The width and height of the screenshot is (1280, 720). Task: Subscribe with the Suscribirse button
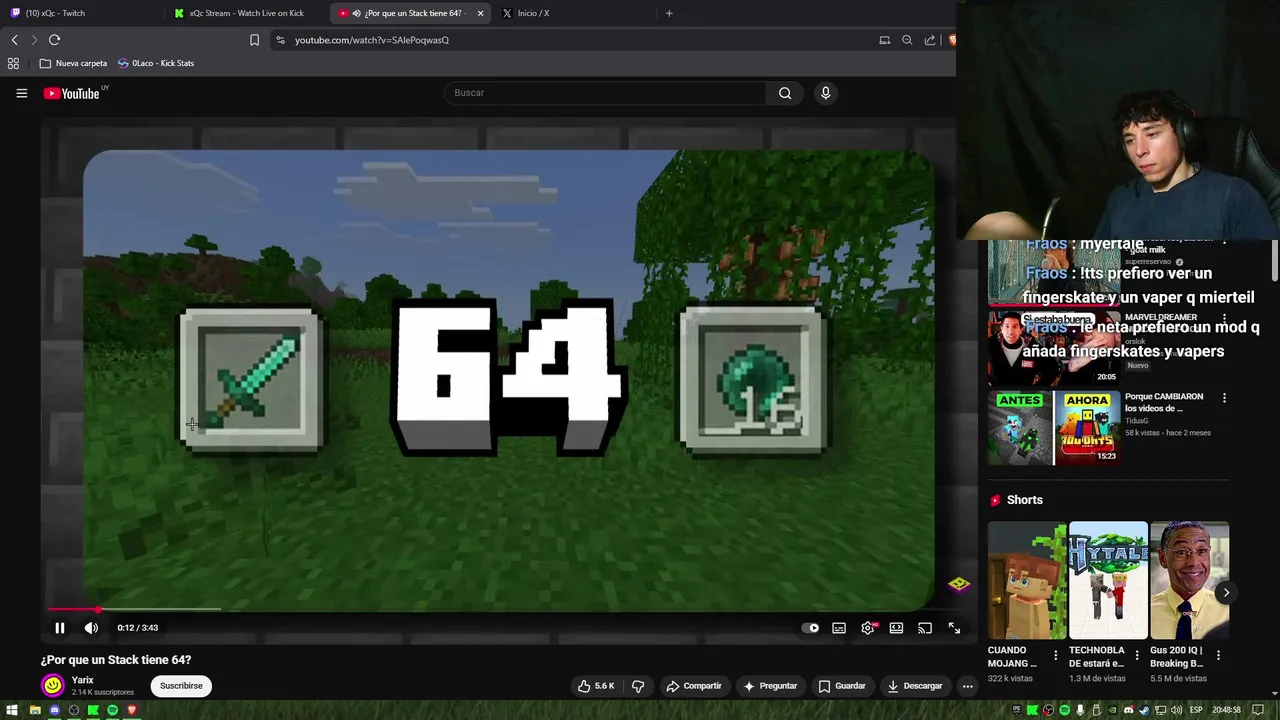(x=181, y=686)
